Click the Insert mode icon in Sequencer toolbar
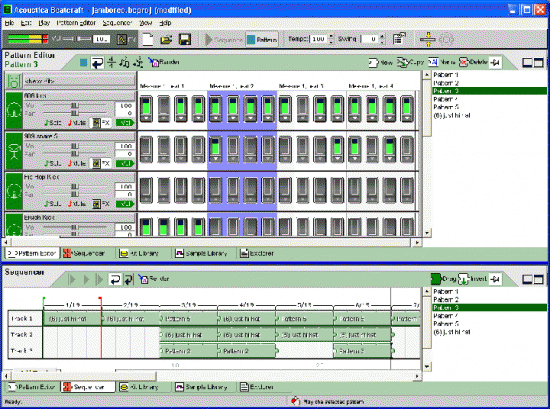 [473, 279]
